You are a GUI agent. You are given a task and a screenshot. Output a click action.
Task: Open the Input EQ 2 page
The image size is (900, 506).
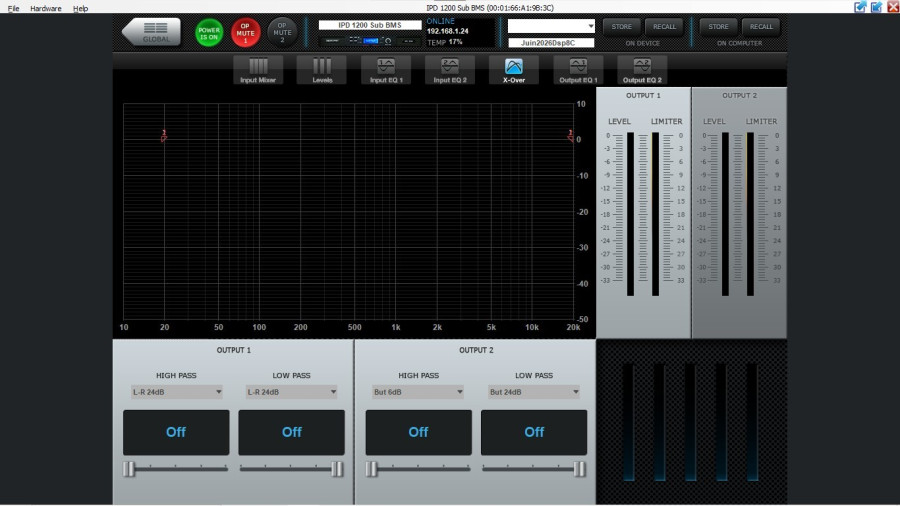click(x=450, y=71)
